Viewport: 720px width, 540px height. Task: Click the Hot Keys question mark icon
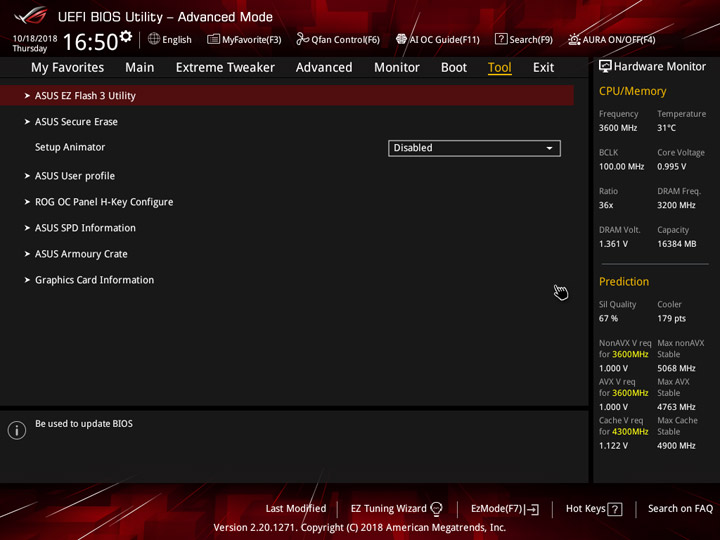tap(615, 509)
